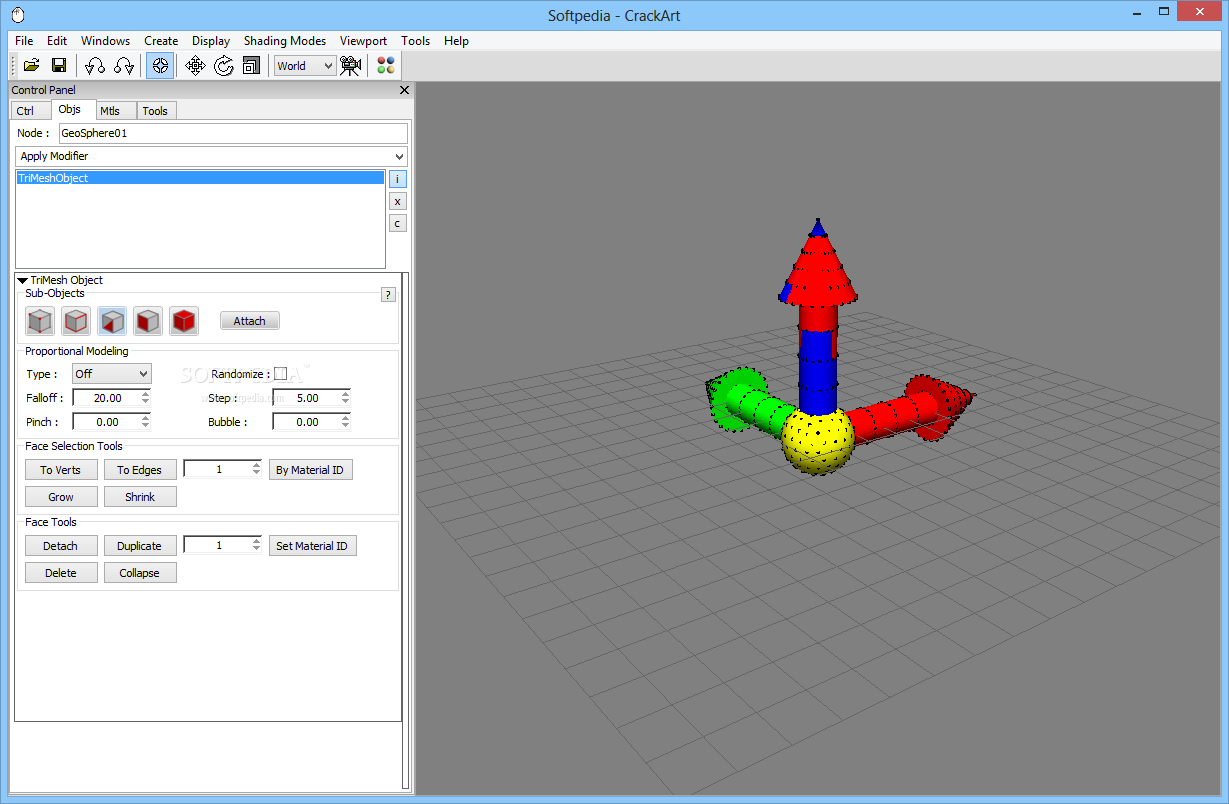
Task: Close the Control Panel with X
Action: pos(404,90)
